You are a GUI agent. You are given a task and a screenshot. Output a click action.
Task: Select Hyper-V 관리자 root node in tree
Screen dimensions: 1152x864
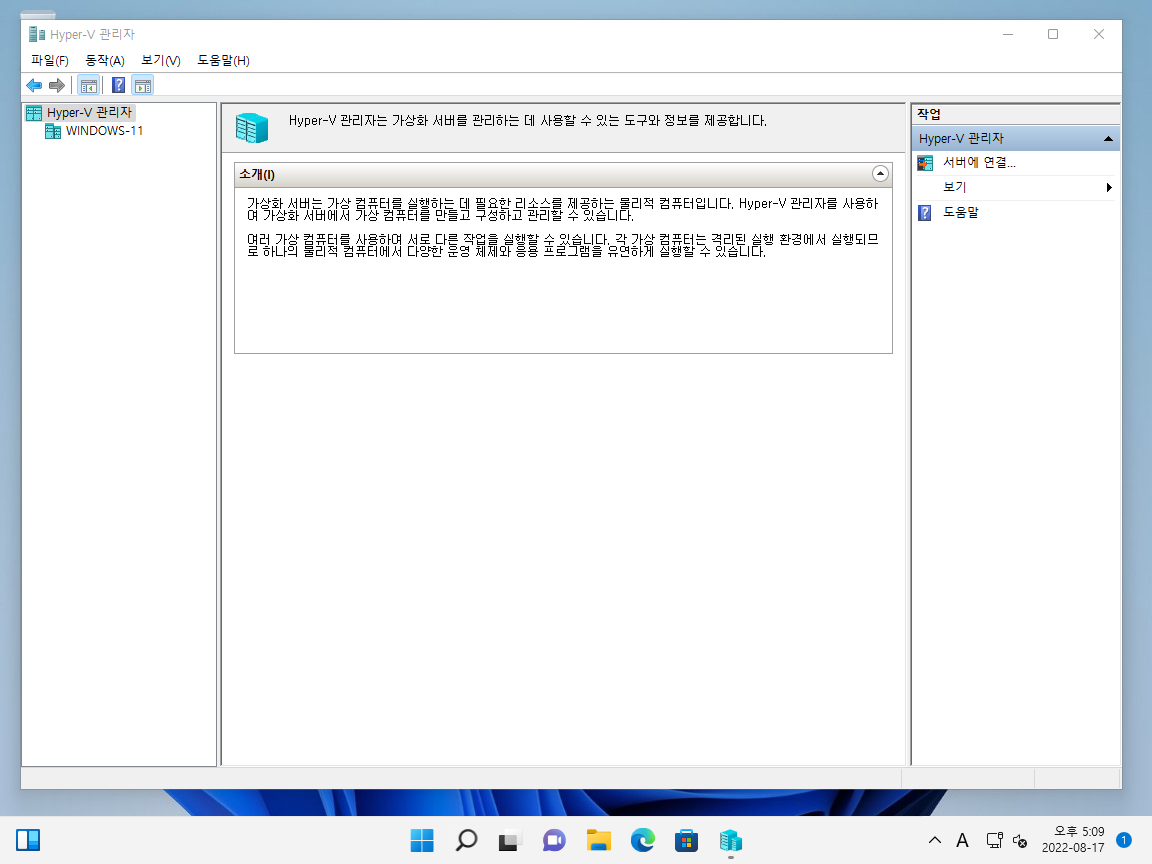point(89,112)
